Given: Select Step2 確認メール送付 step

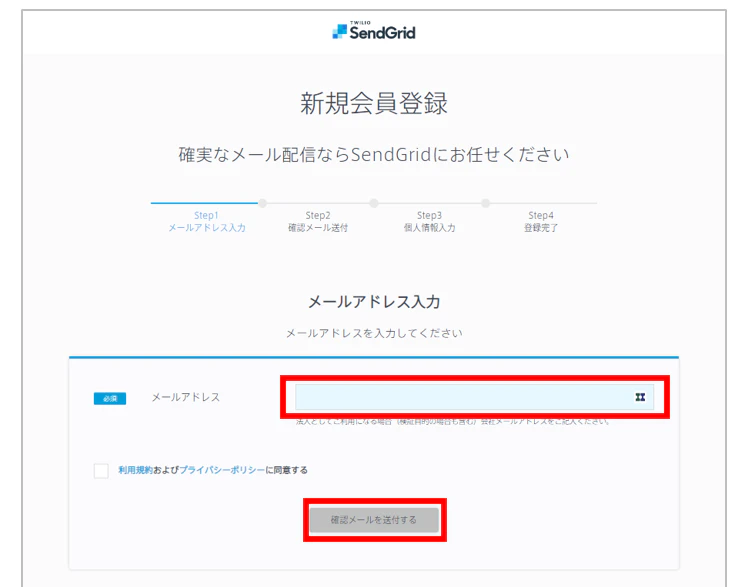Looking at the screenshot, I should [x=318, y=221].
